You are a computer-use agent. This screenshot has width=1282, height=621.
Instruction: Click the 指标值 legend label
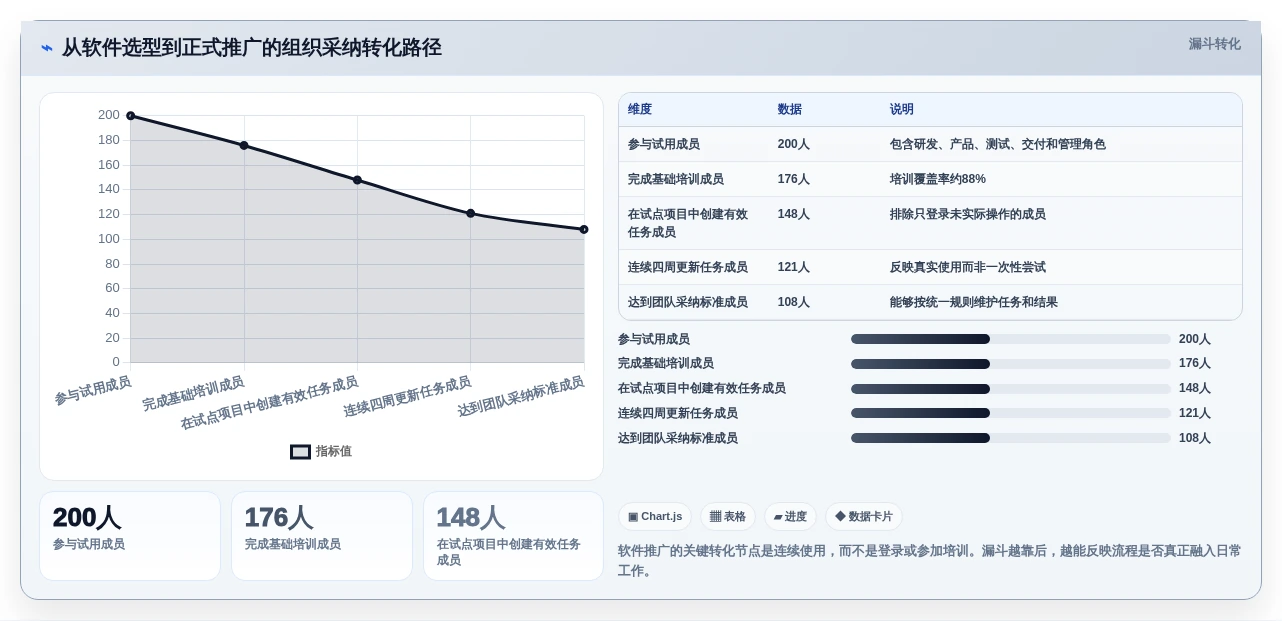tap(334, 452)
